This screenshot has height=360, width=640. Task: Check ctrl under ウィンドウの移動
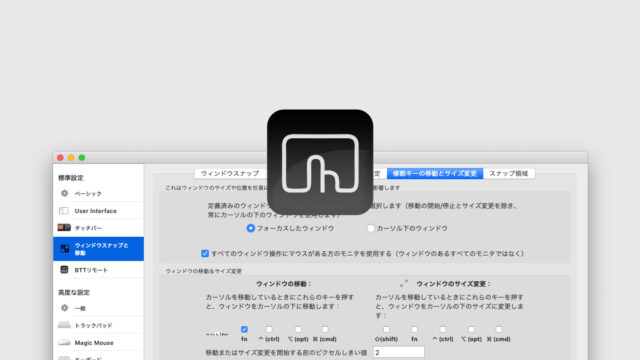pos(269,329)
